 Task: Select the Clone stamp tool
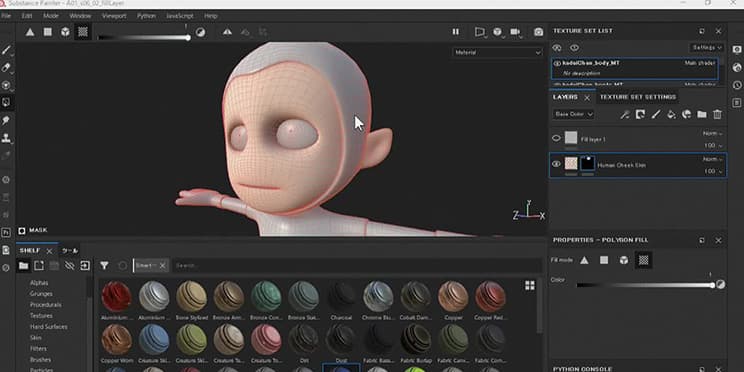click(6, 138)
